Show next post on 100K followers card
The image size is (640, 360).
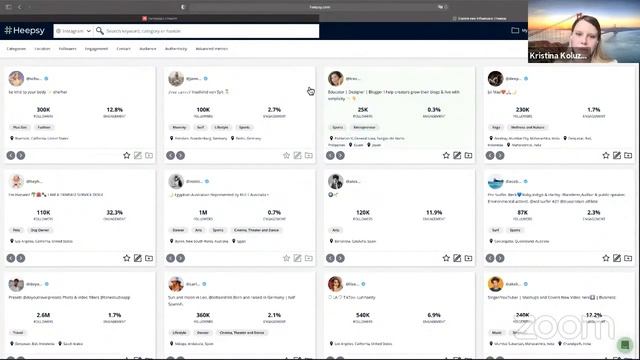click(180, 156)
